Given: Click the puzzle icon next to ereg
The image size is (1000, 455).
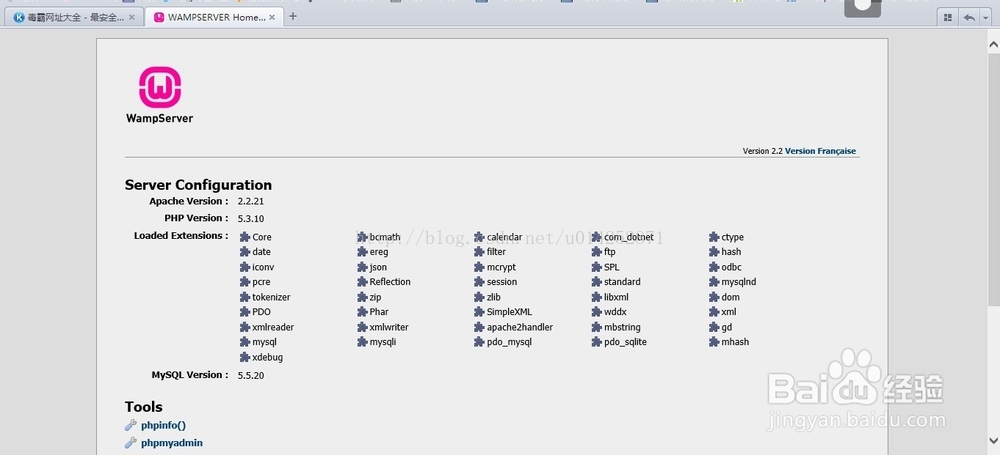Looking at the screenshot, I should 362,252.
